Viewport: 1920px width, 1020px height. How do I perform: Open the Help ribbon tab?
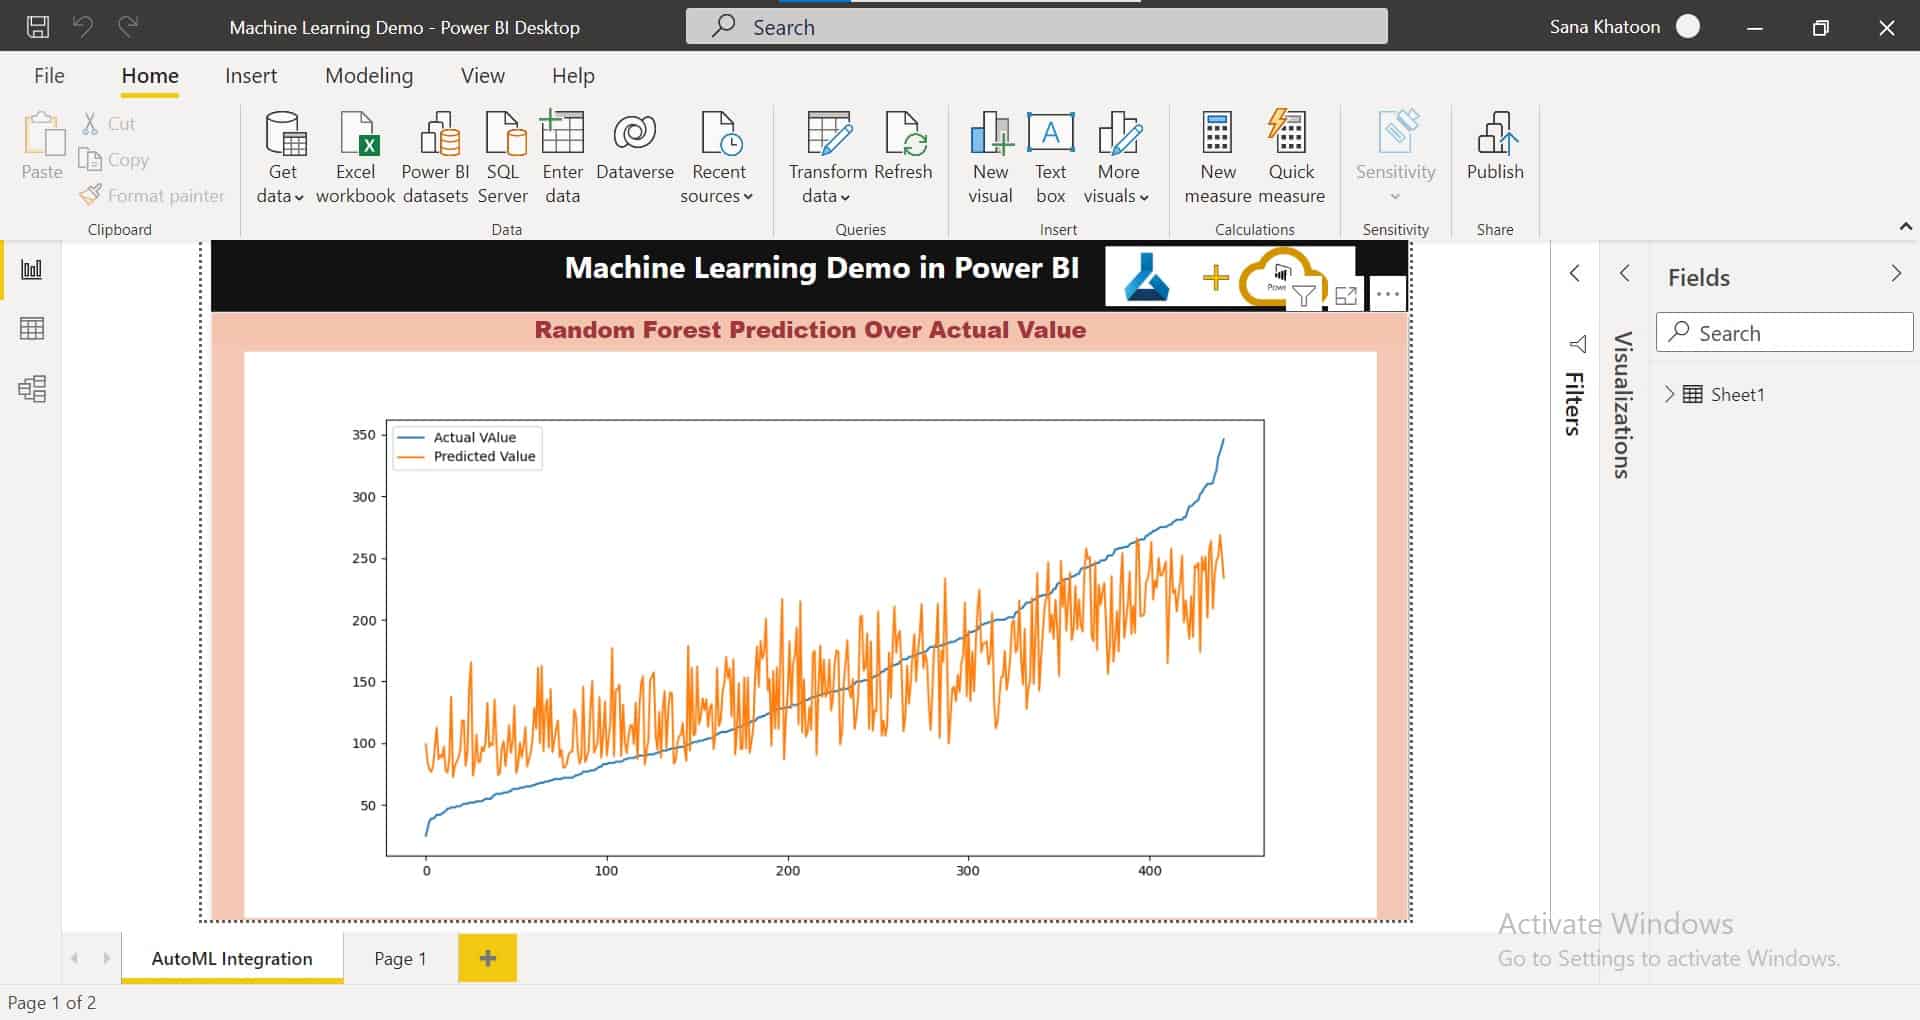573,76
